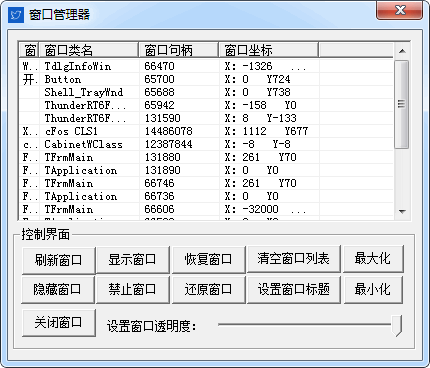Click the vertical scrollbar thumb
This screenshot has width=430, height=368.
point(402,104)
